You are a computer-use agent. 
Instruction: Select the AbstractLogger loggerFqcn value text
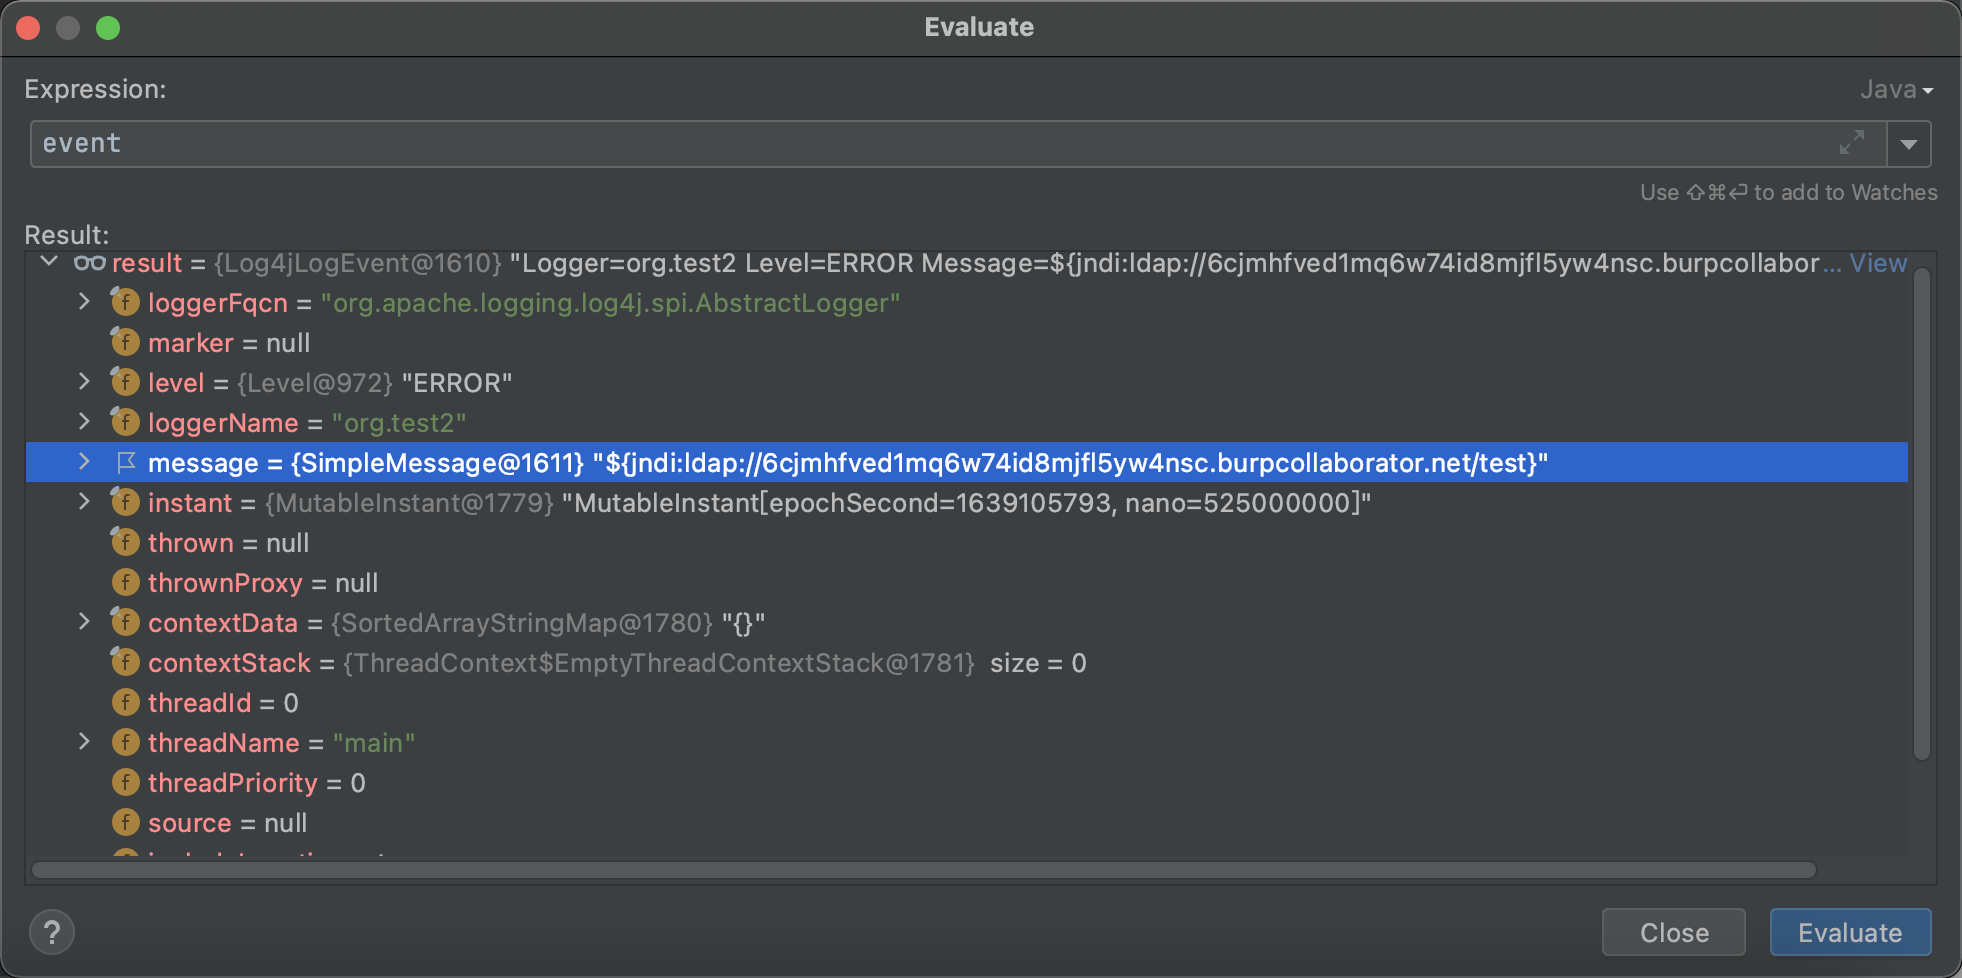610,303
